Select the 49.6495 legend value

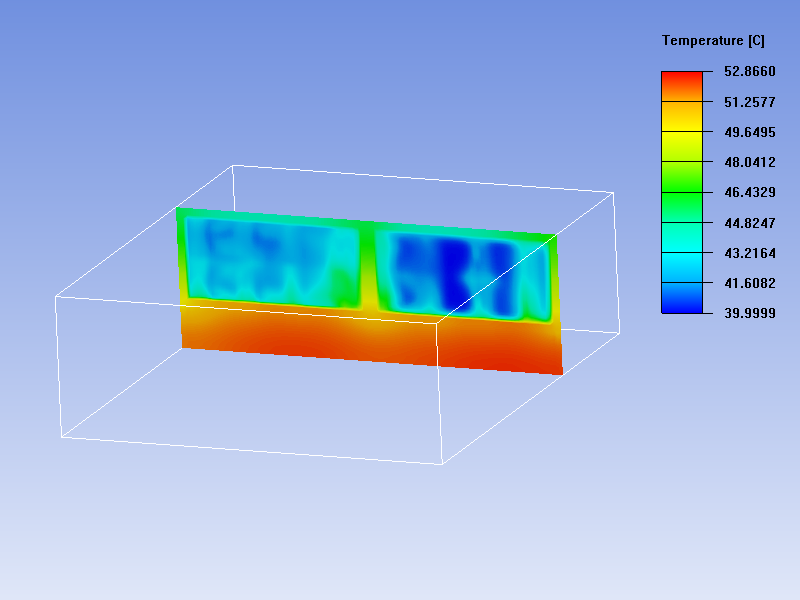tap(749, 132)
